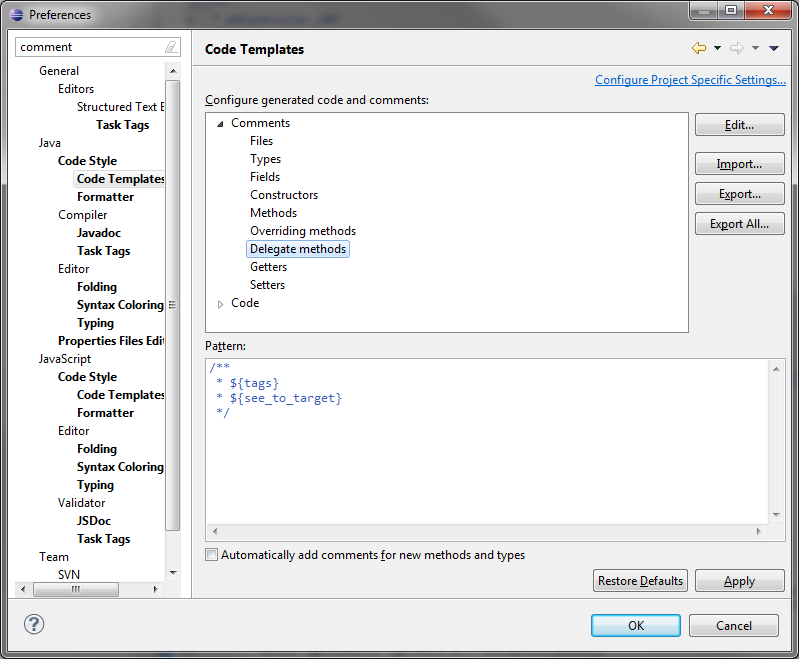Click sidebar horizontal scroll right arrow
The height and width of the screenshot is (659, 799).
[x=155, y=589]
